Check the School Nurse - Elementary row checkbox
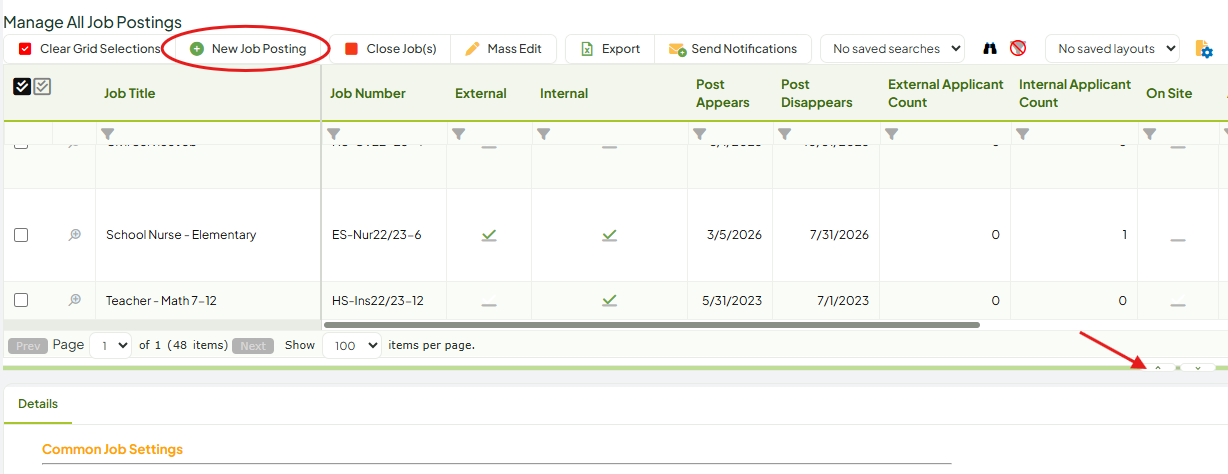 coord(21,235)
